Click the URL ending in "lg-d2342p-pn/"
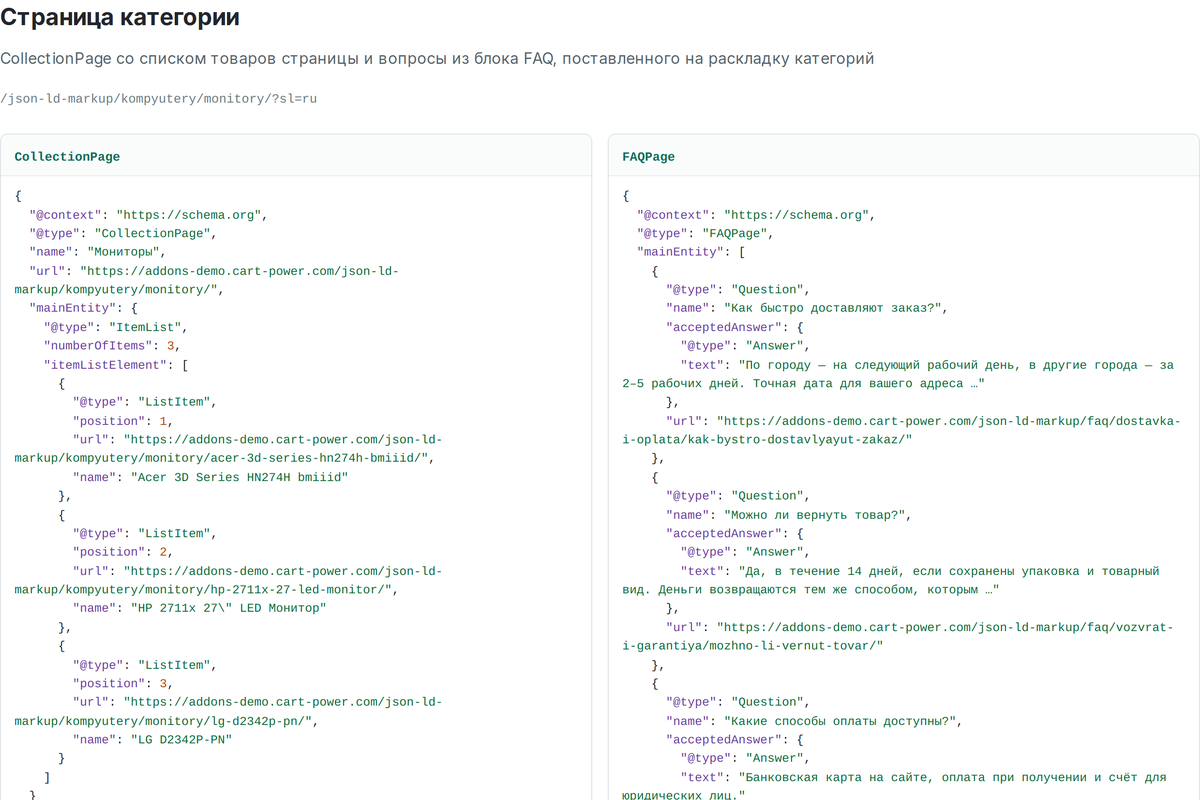 pyautogui.click(x=228, y=712)
